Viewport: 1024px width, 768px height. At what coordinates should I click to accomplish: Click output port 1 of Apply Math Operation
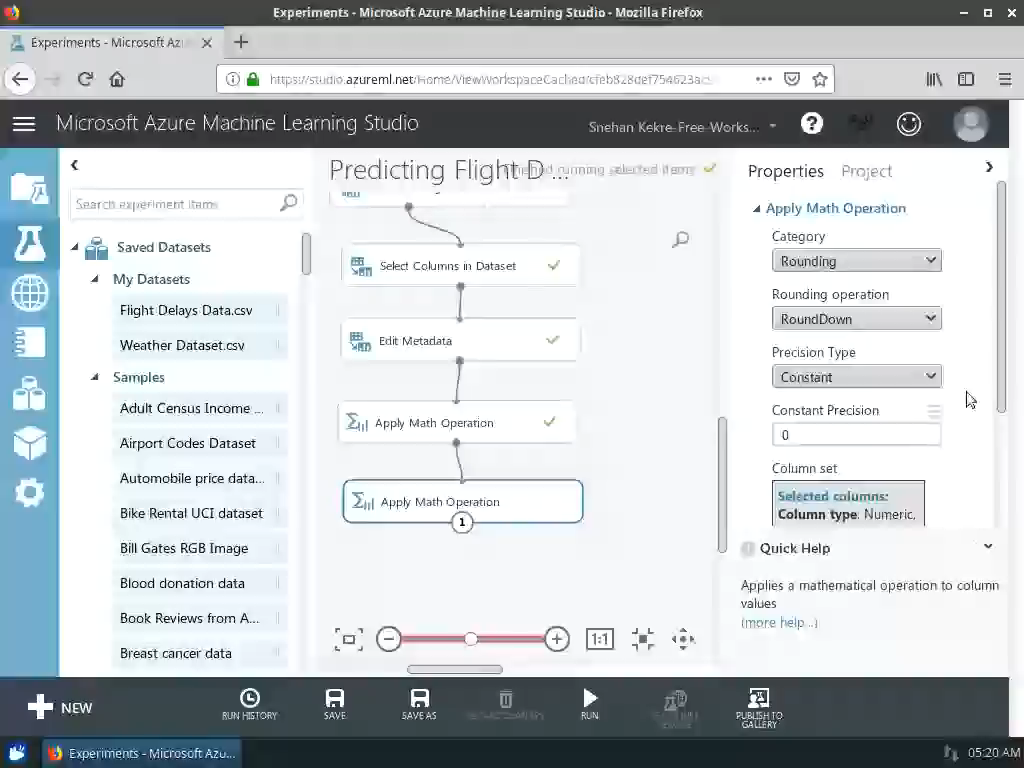462,522
